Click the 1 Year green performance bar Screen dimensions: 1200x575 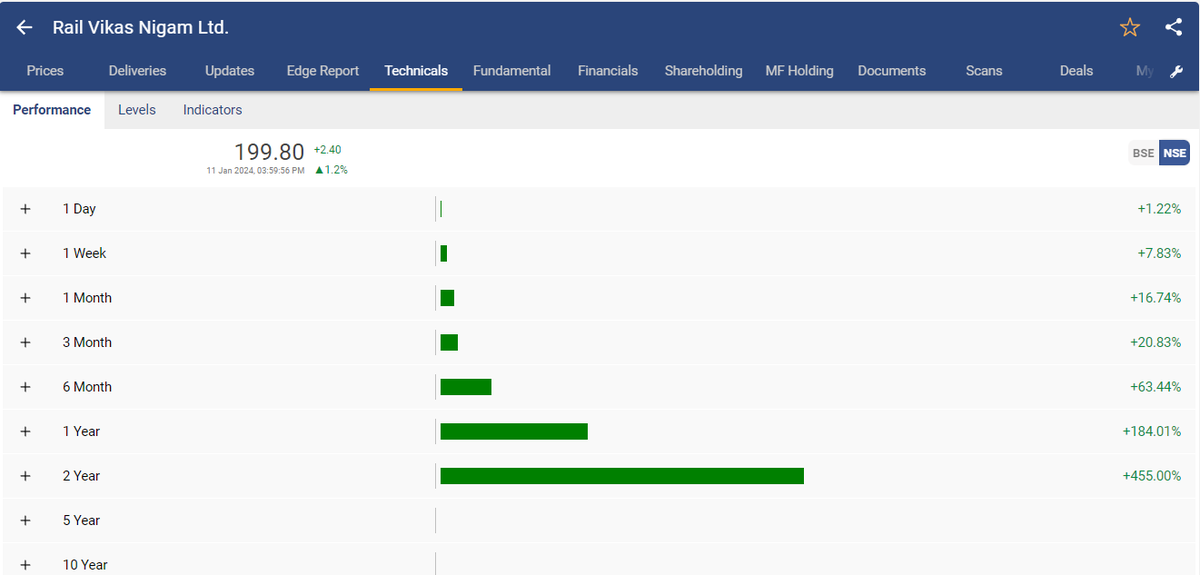514,431
